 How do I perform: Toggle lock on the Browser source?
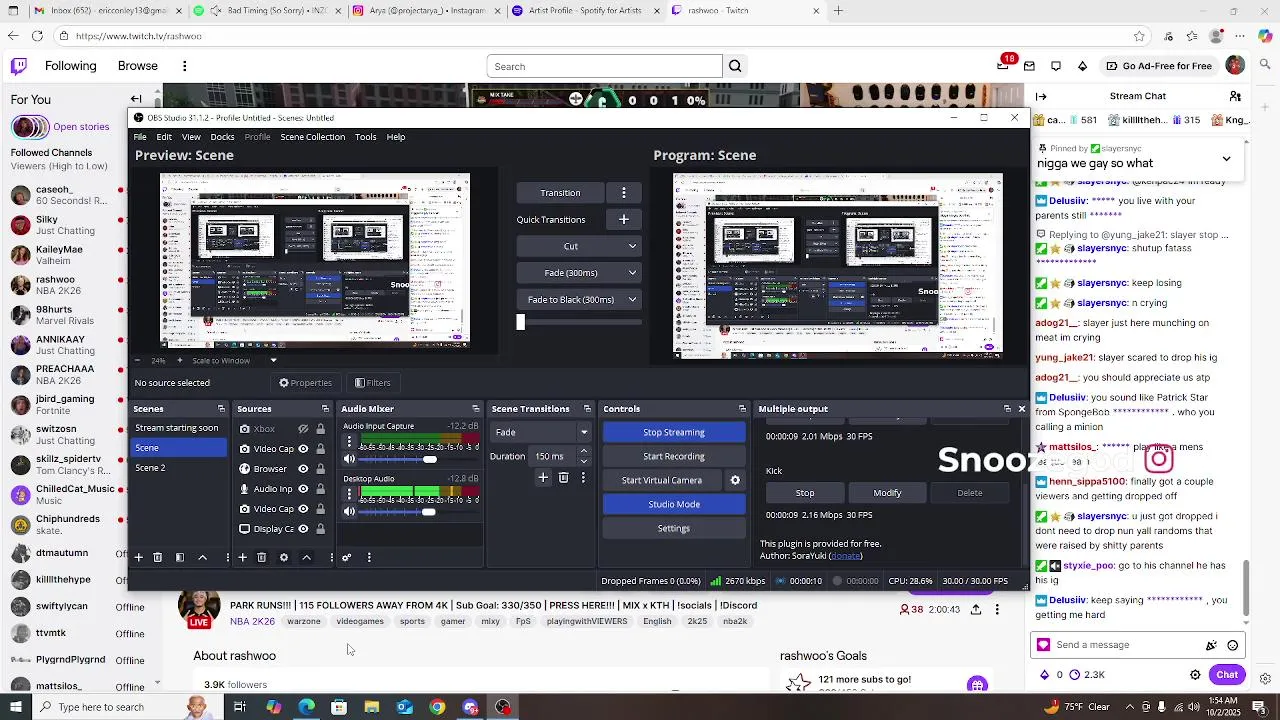320,469
